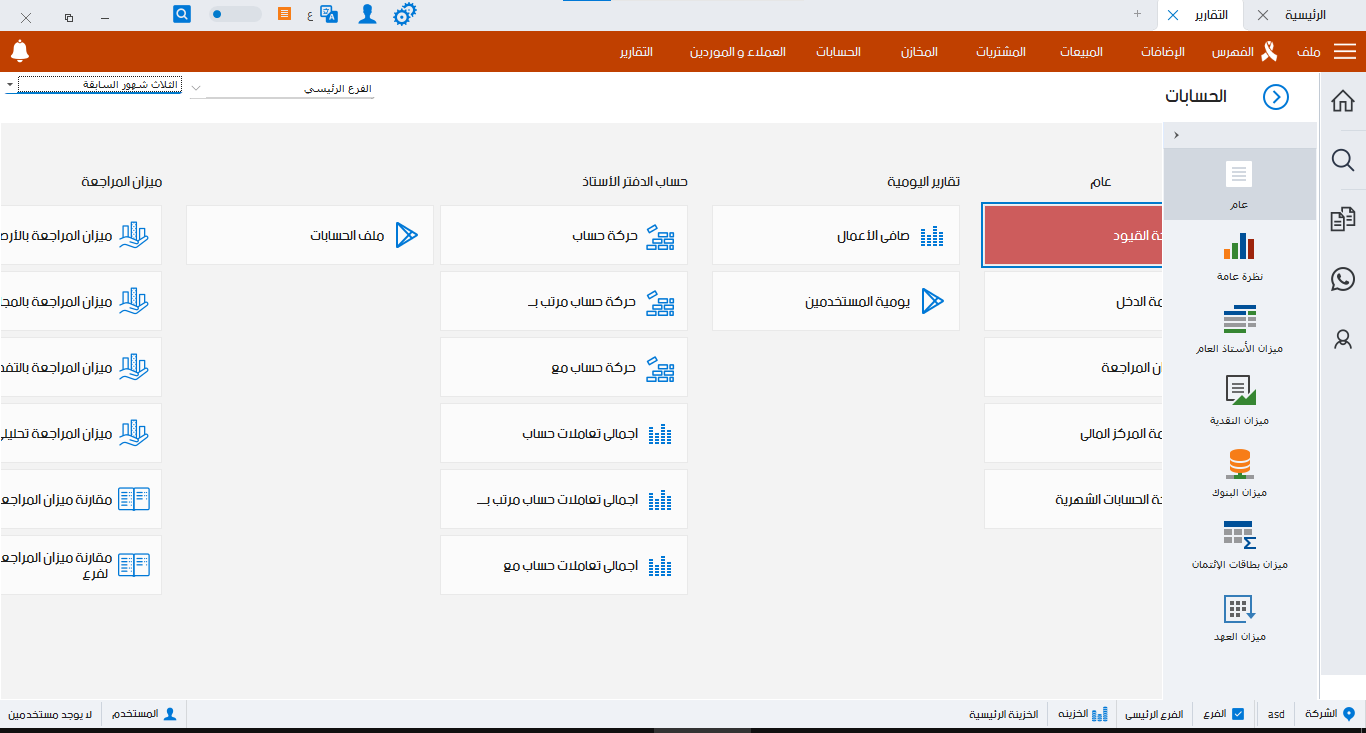Open ميزان النقدية report icon

[x=1239, y=391]
